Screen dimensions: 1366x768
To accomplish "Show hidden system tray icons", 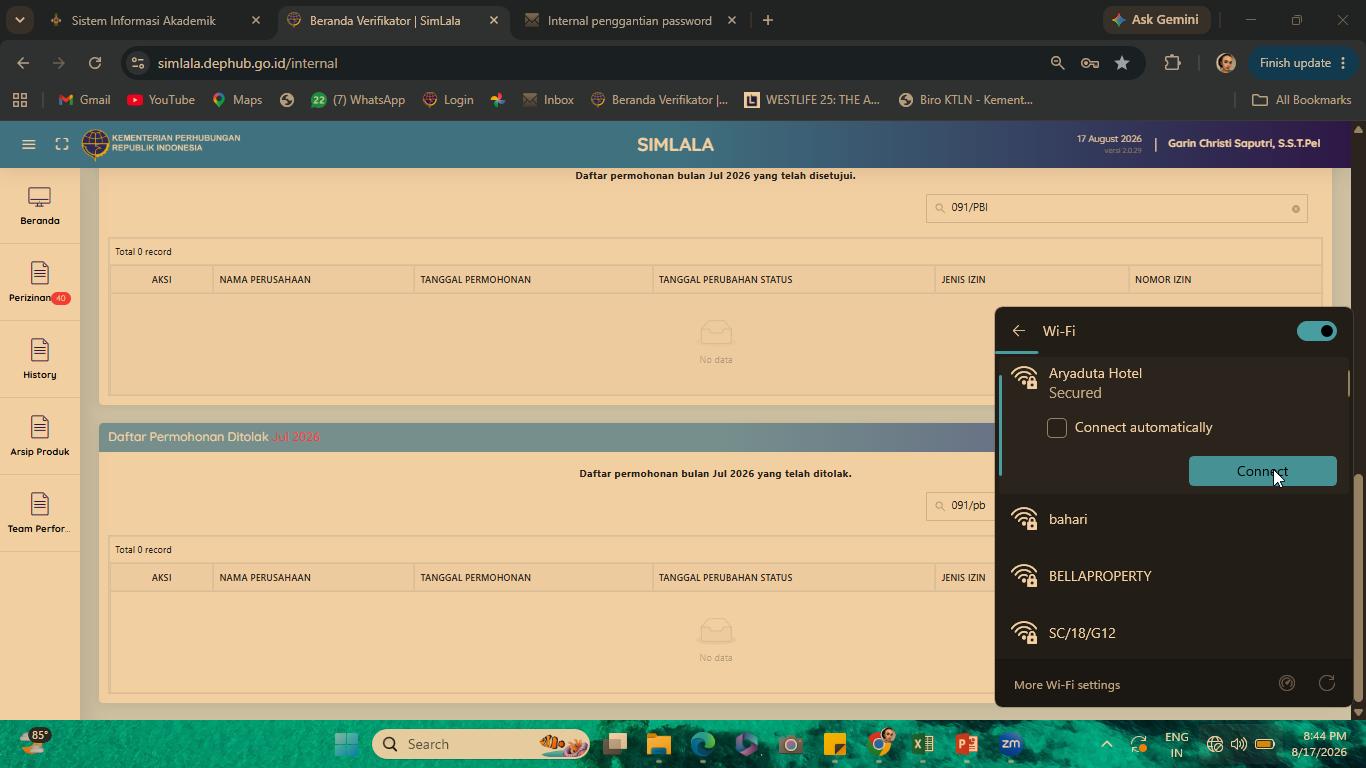I will pos(1106,744).
